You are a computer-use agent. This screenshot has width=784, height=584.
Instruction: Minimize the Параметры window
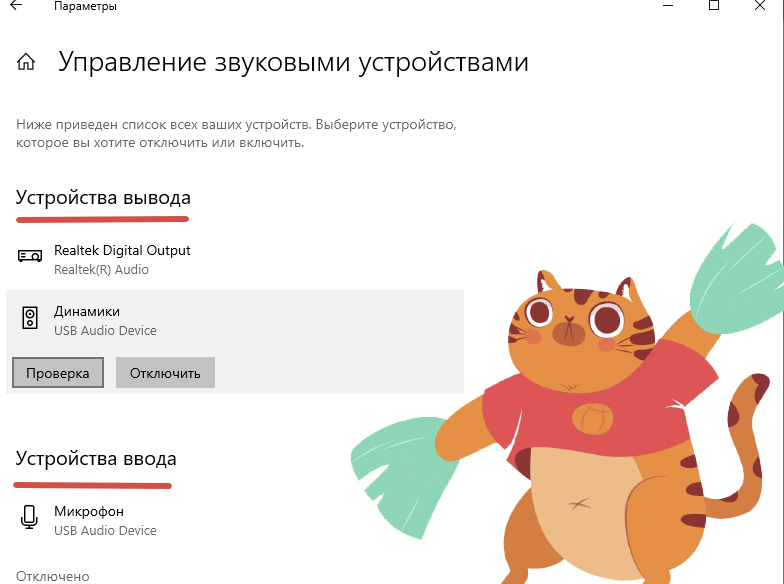pos(667,5)
